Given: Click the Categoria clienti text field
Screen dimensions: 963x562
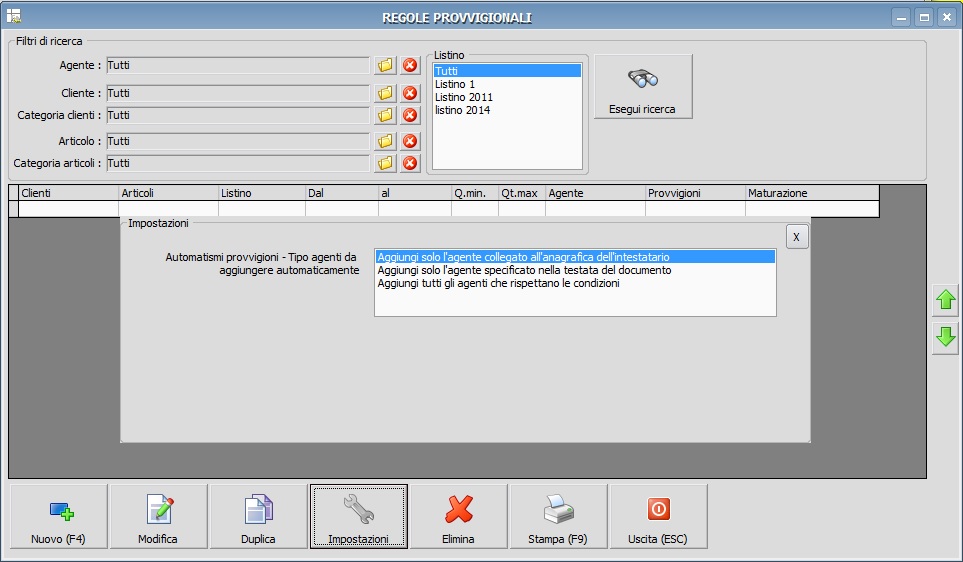Looking at the screenshot, I should click(238, 115).
